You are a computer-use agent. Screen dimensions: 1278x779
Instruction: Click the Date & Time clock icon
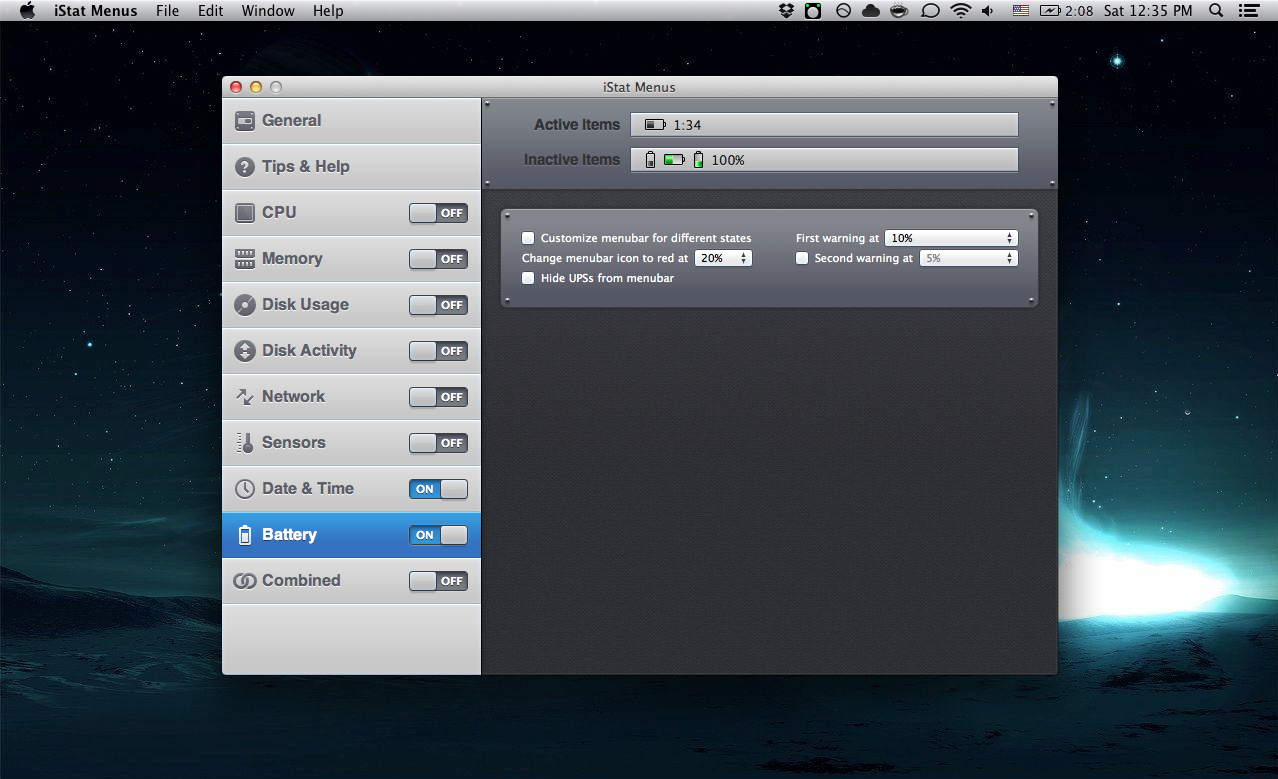point(245,489)
